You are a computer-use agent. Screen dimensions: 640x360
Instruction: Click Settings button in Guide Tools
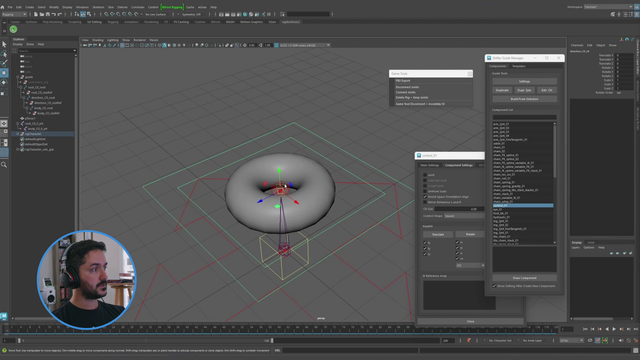524,81
